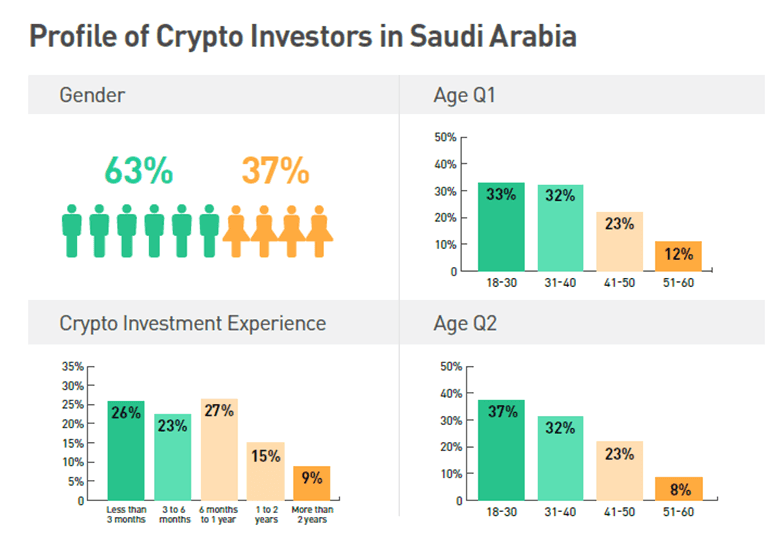The height and width of the screenshot is (540, 780).
Task: Click the 27% experience bar
Action: tap(219, 450)
